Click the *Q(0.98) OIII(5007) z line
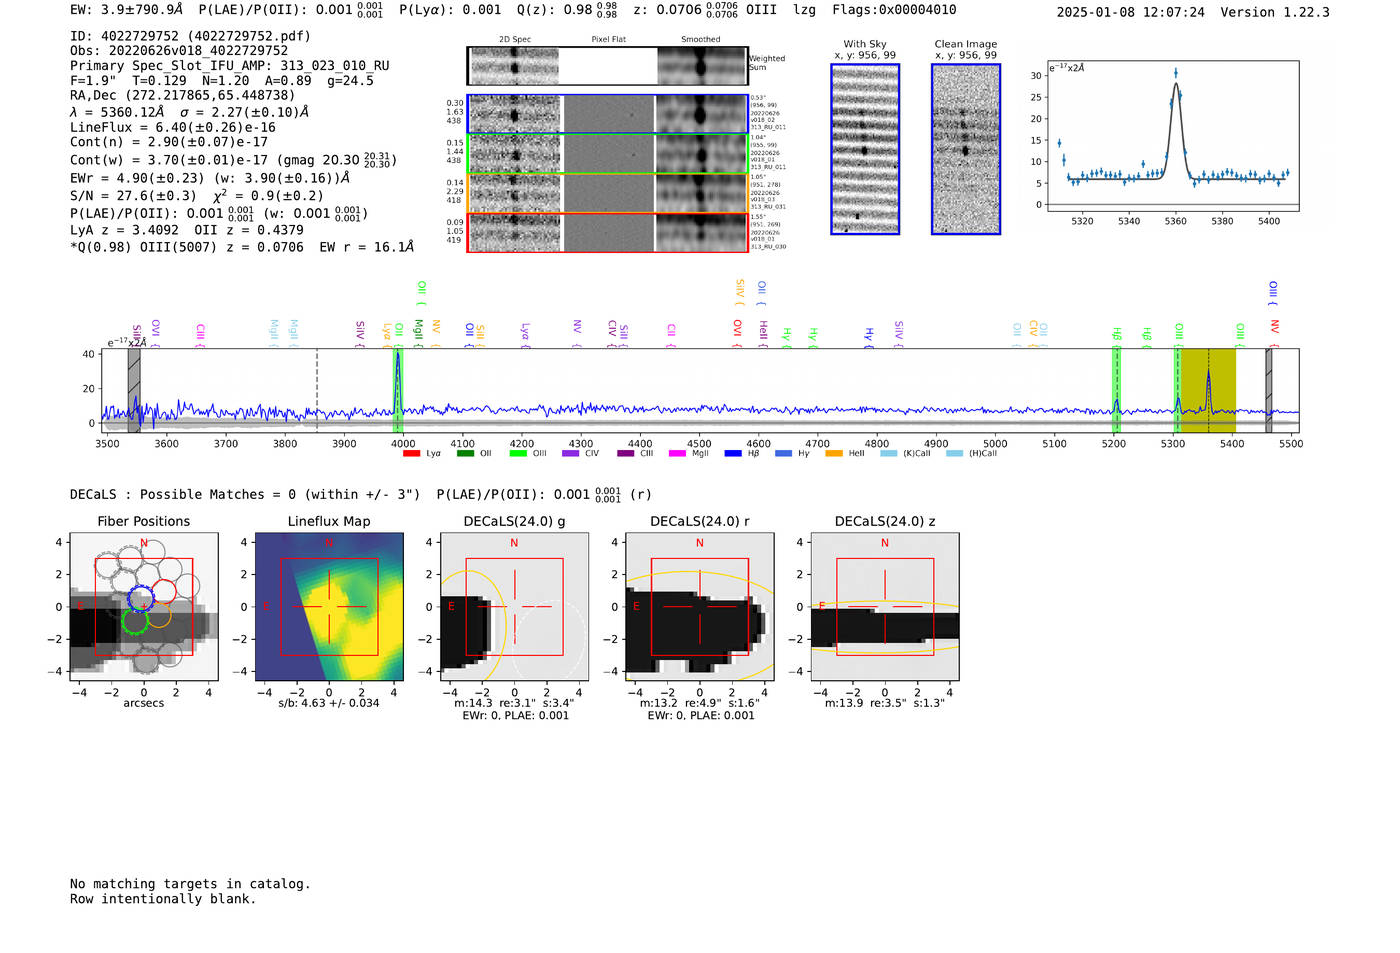1400x953 pixels. 242,247
